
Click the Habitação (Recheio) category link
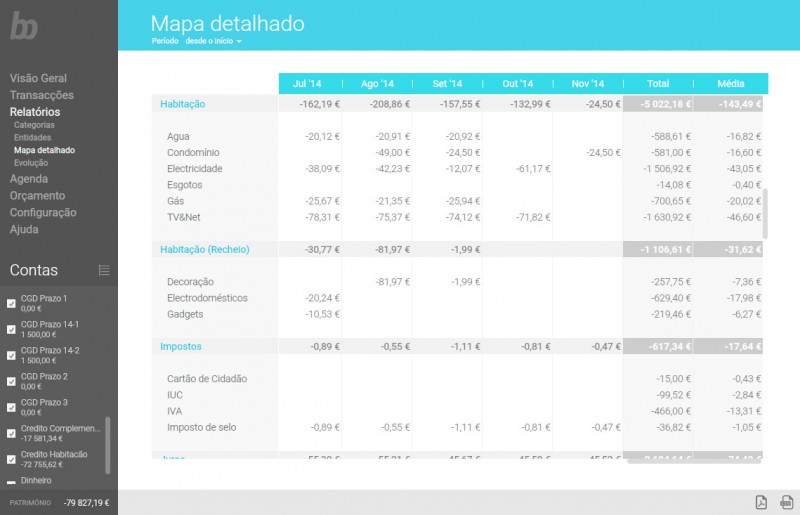tap(204, 249)
